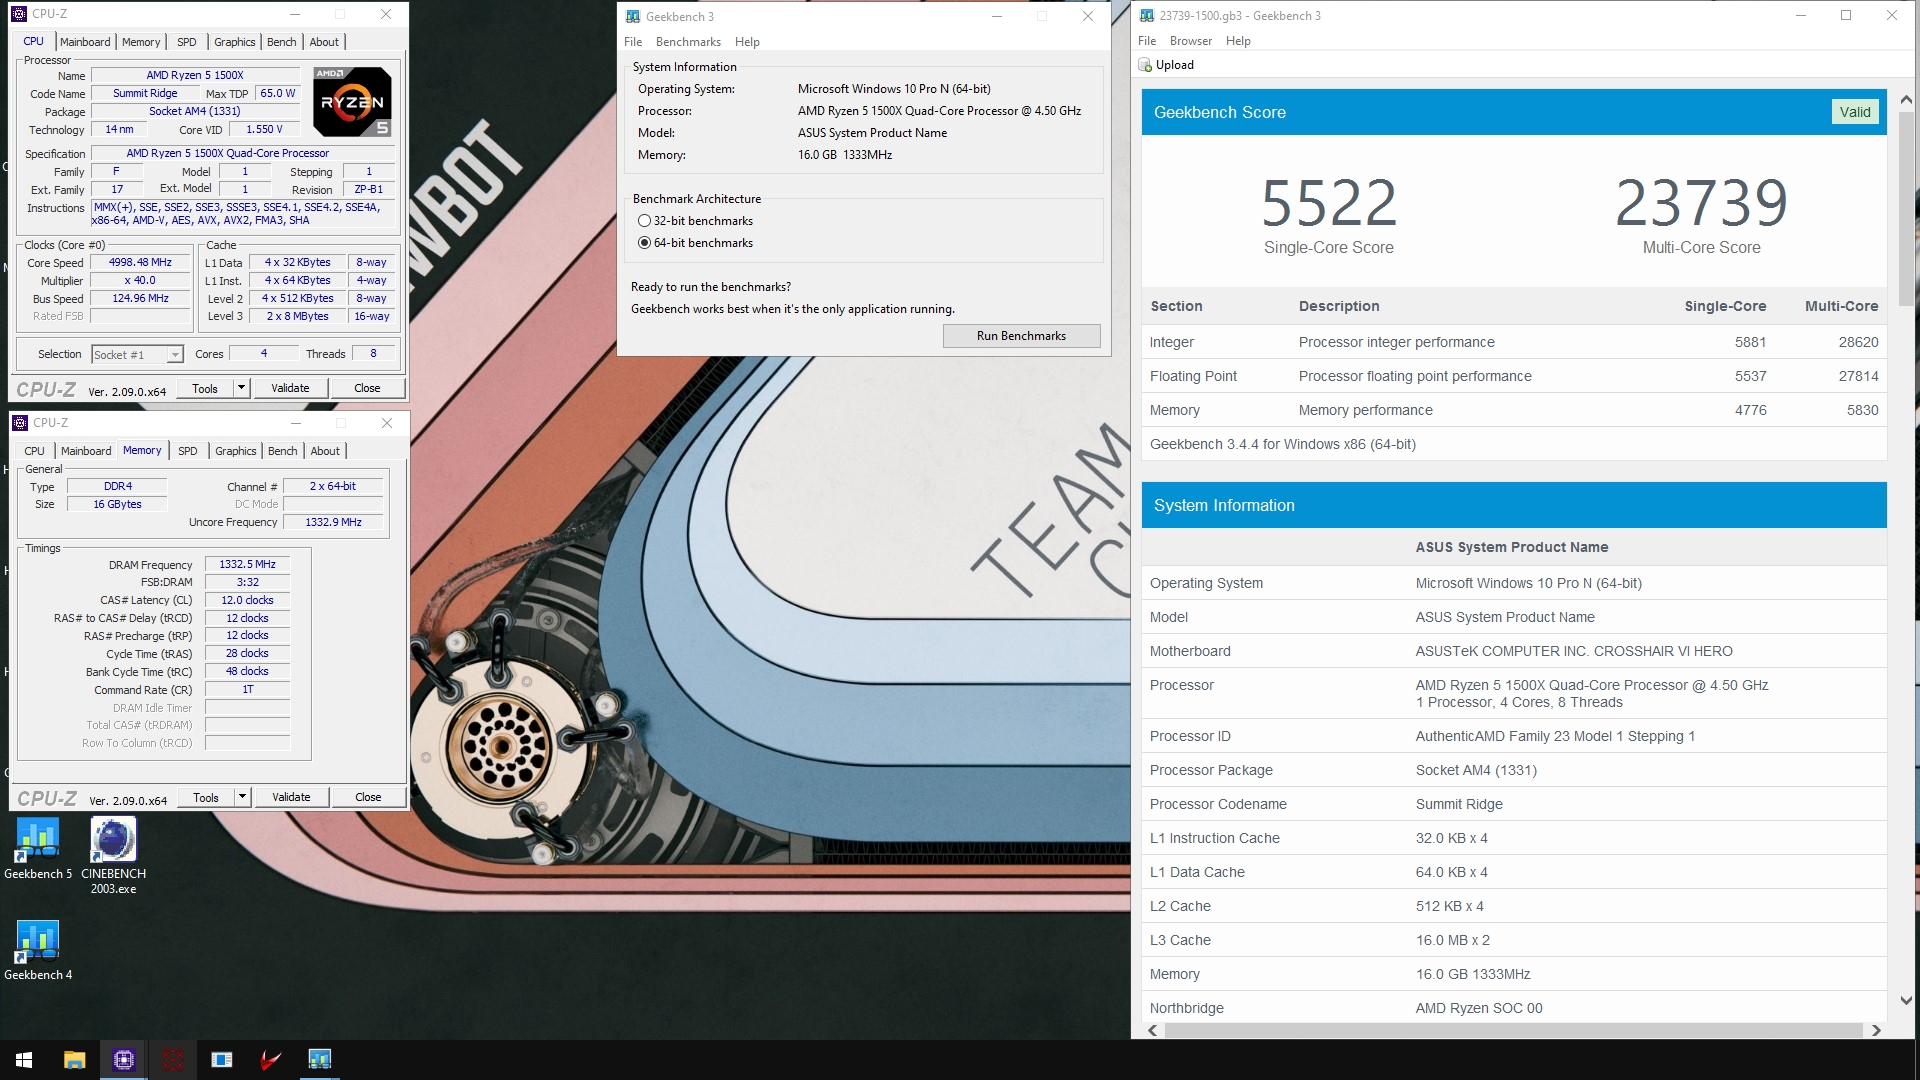
Task: Click Close button in Memory CPU-Z window
Action: coord(368,797)
